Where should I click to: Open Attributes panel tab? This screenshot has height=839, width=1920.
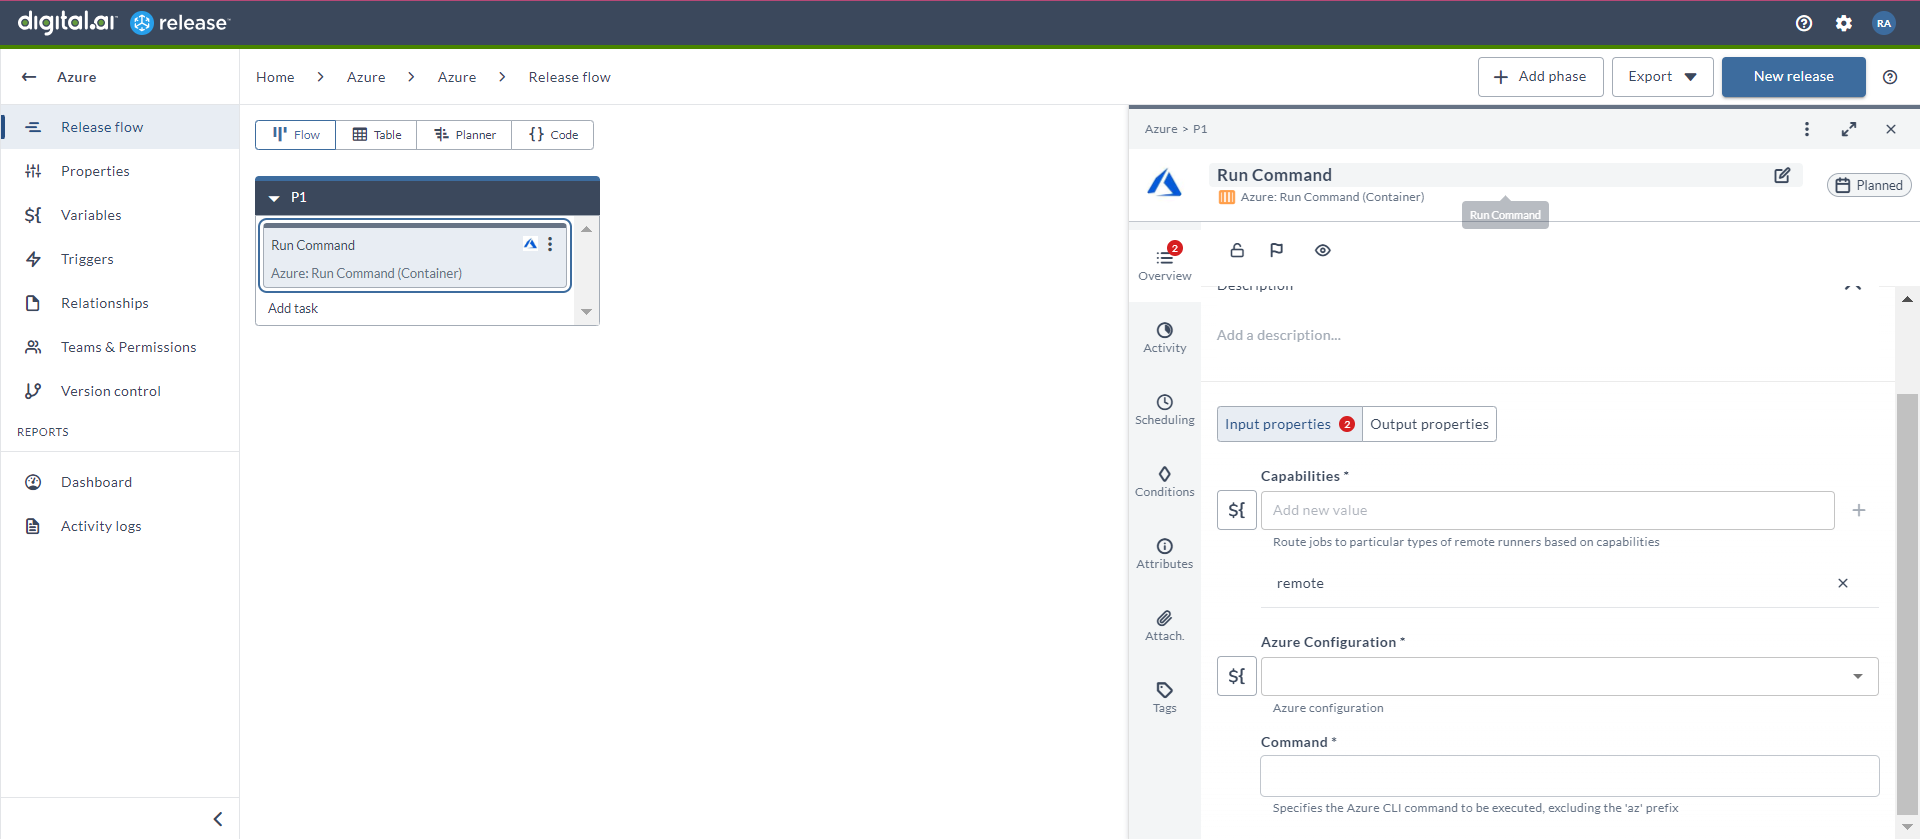click(x=1165, y=554)
